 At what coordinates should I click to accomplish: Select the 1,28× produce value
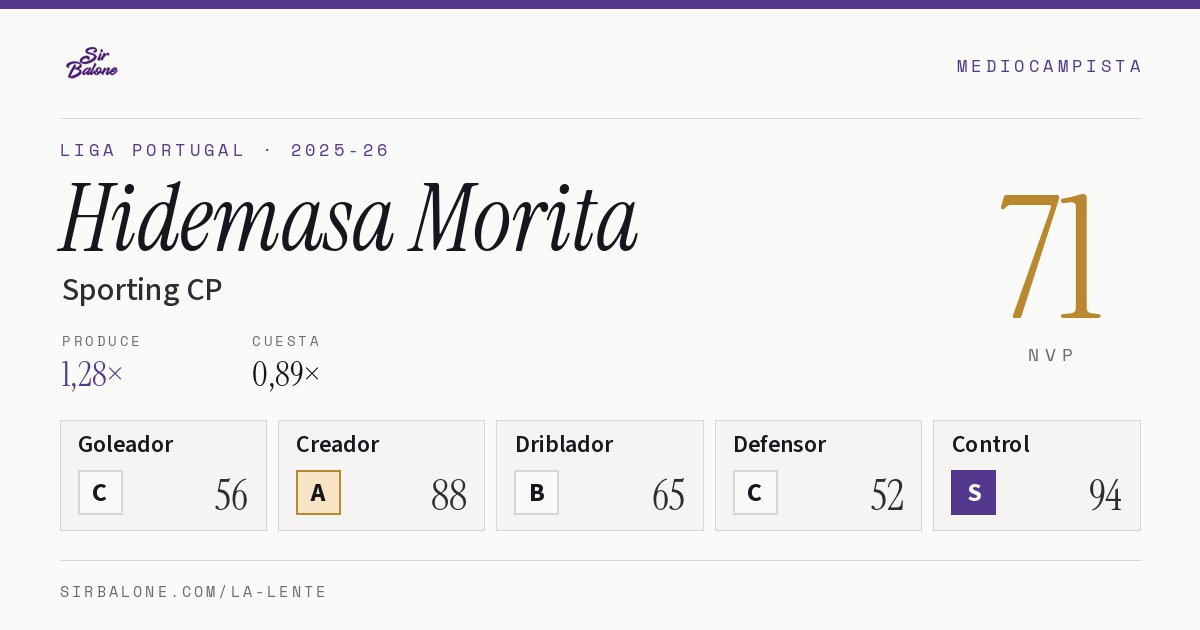92,374
